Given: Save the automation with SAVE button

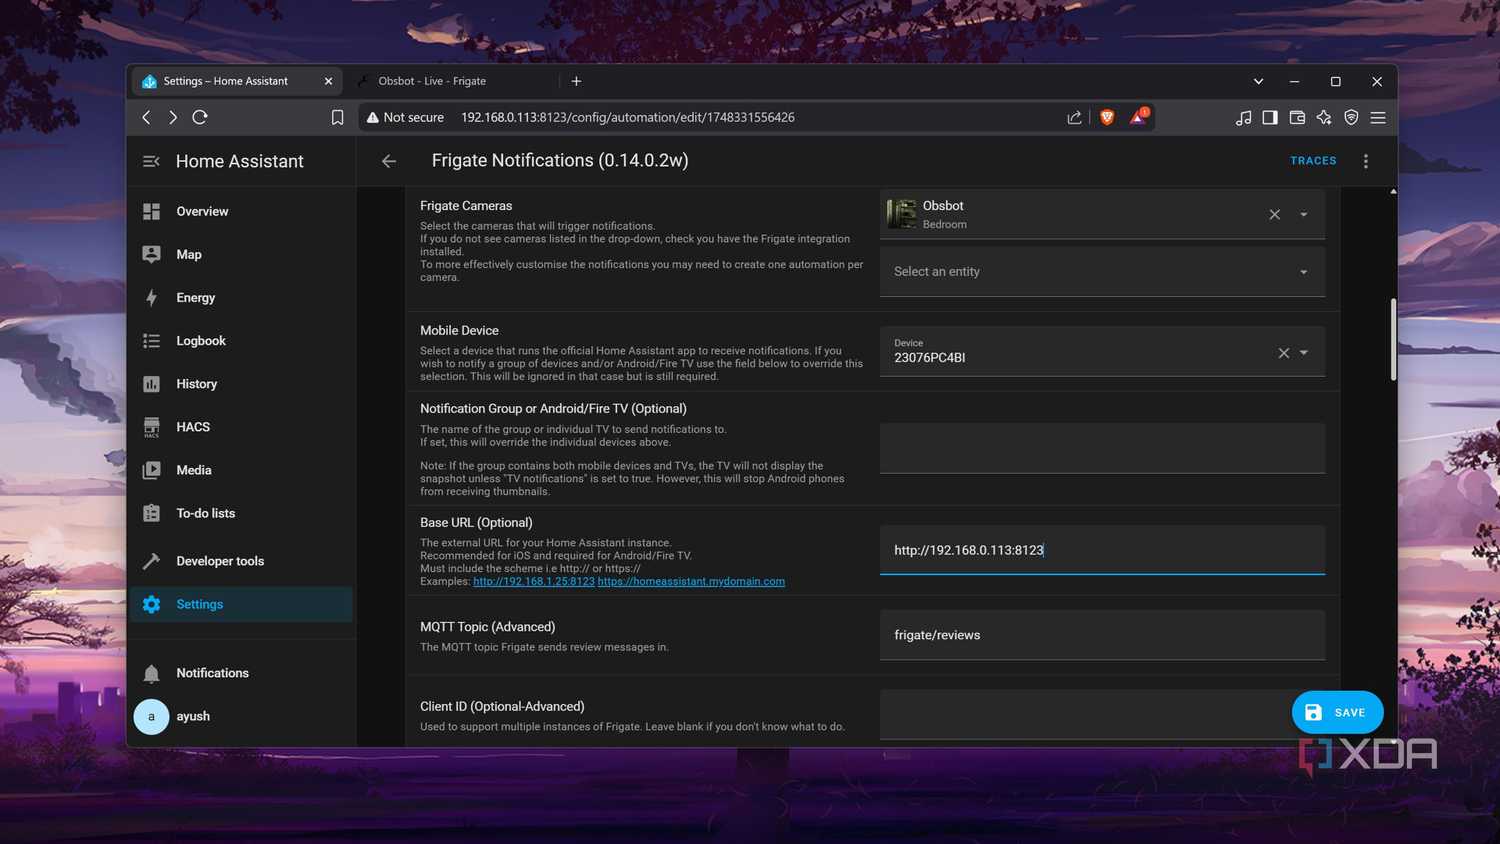Looking at the screenshot, I should click(x=1337, y=713).
